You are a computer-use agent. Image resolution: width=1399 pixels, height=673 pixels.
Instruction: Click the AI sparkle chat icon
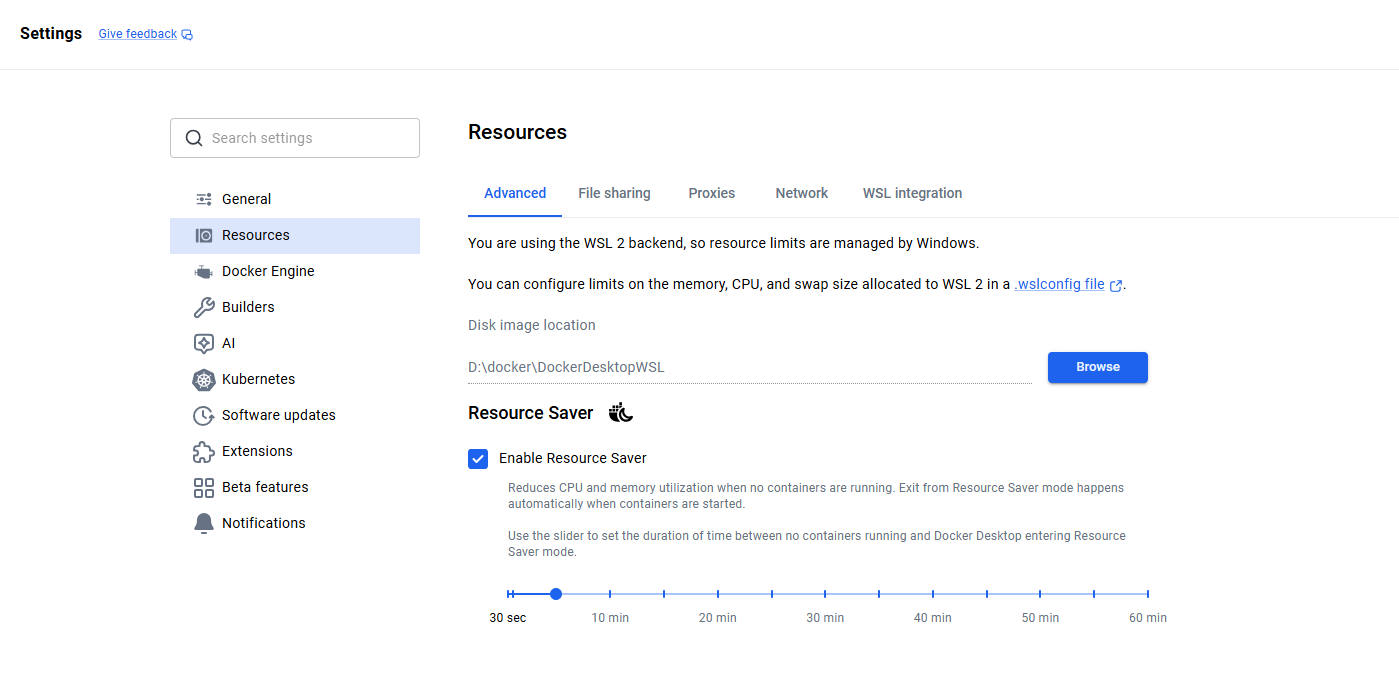[x=204, y=343]
